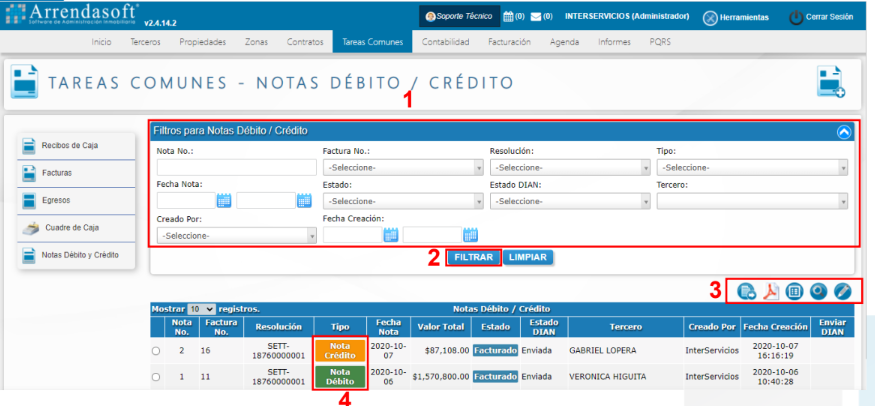Image resolution: width=875 pixels, height=406 pixels.
Task: Open the Creado Por dropdown
Action: pyautogui.click(x=236, y=235)
